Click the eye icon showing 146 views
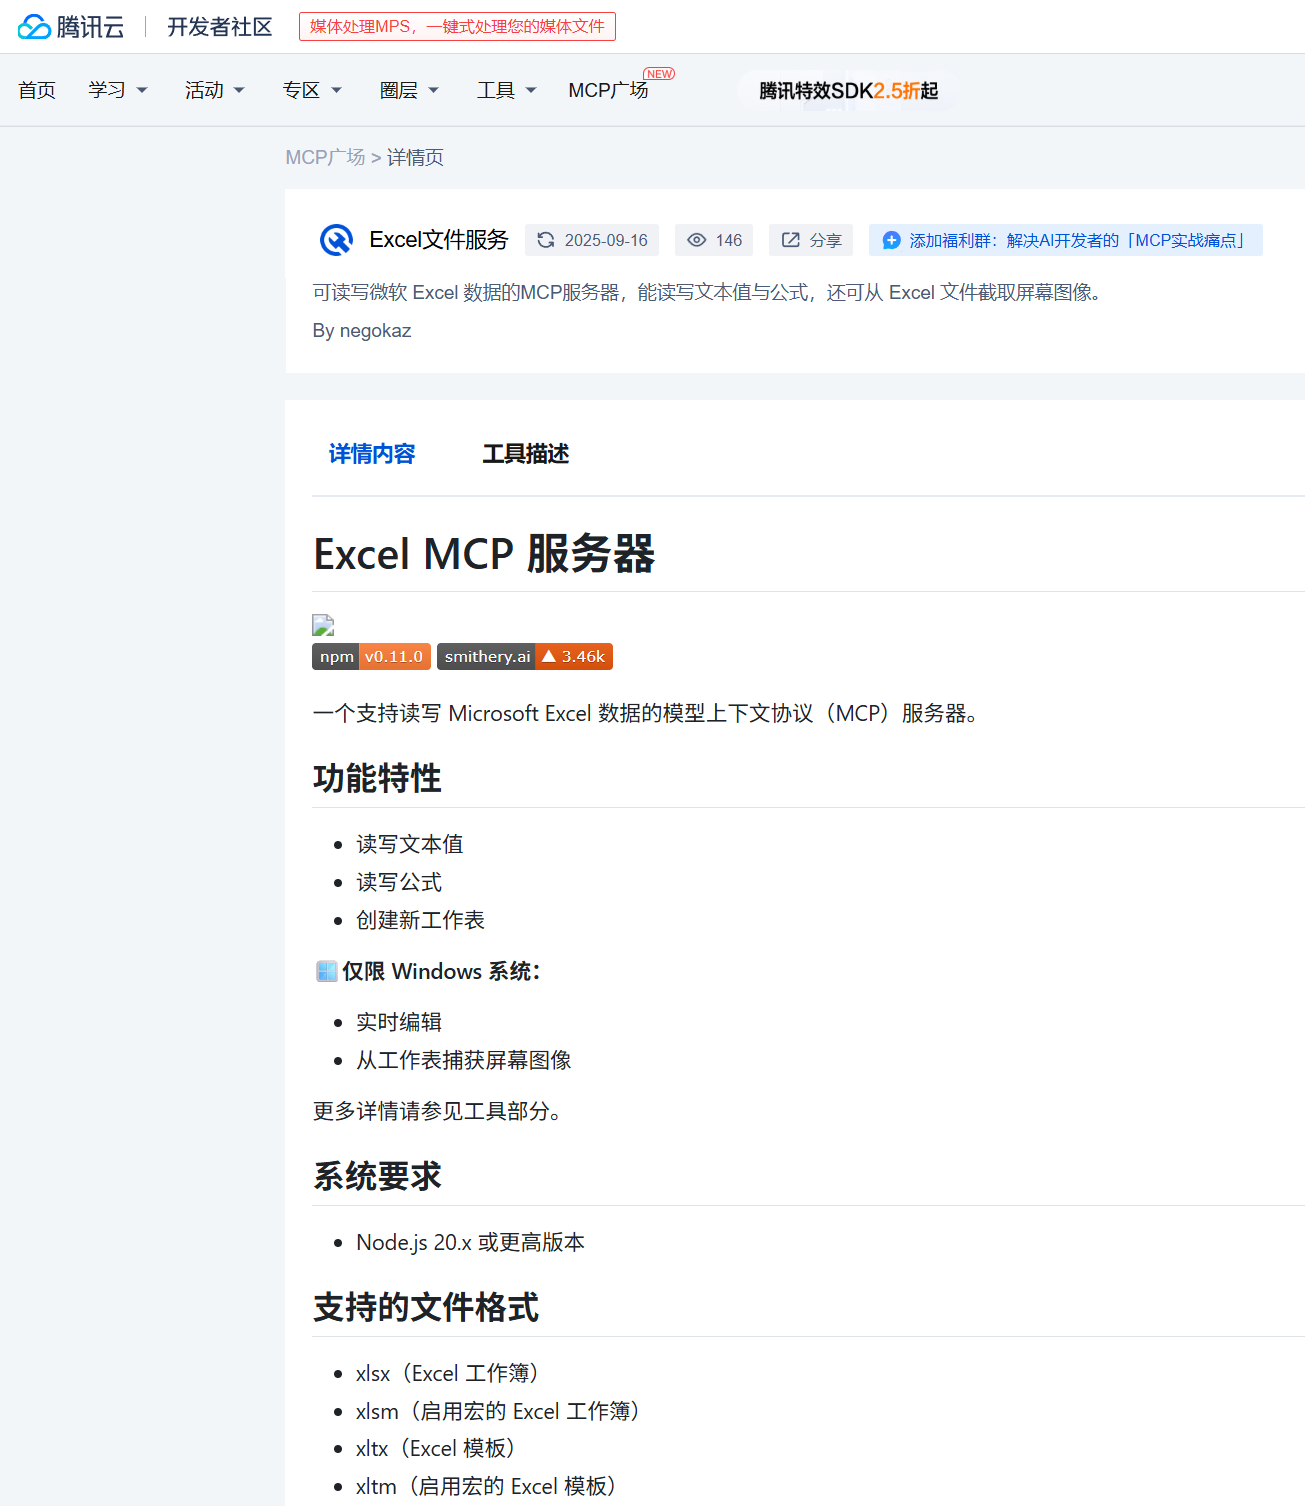Image resolution: width=1305 pixels, height=1506 pixels. pos(697,240)
